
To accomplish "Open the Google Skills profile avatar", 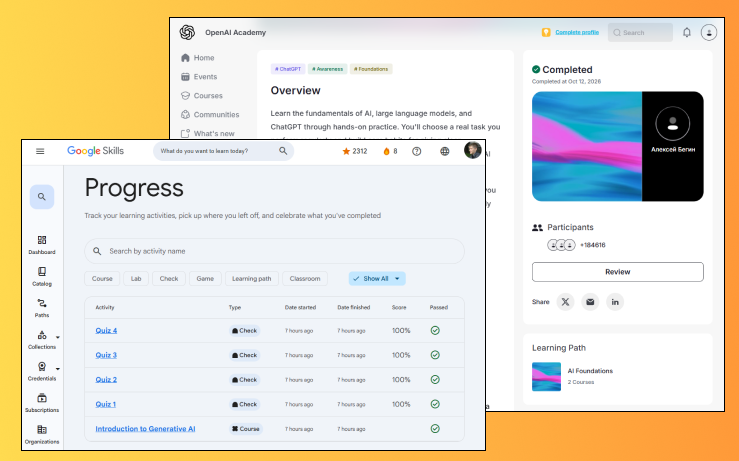I will click(x=472, y=150).
